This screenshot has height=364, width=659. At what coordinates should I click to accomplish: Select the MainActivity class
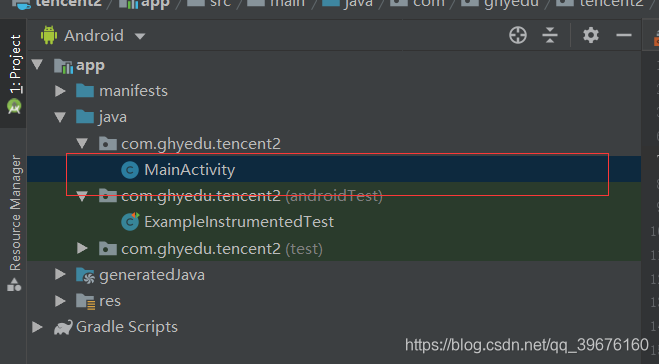point(190,170)
